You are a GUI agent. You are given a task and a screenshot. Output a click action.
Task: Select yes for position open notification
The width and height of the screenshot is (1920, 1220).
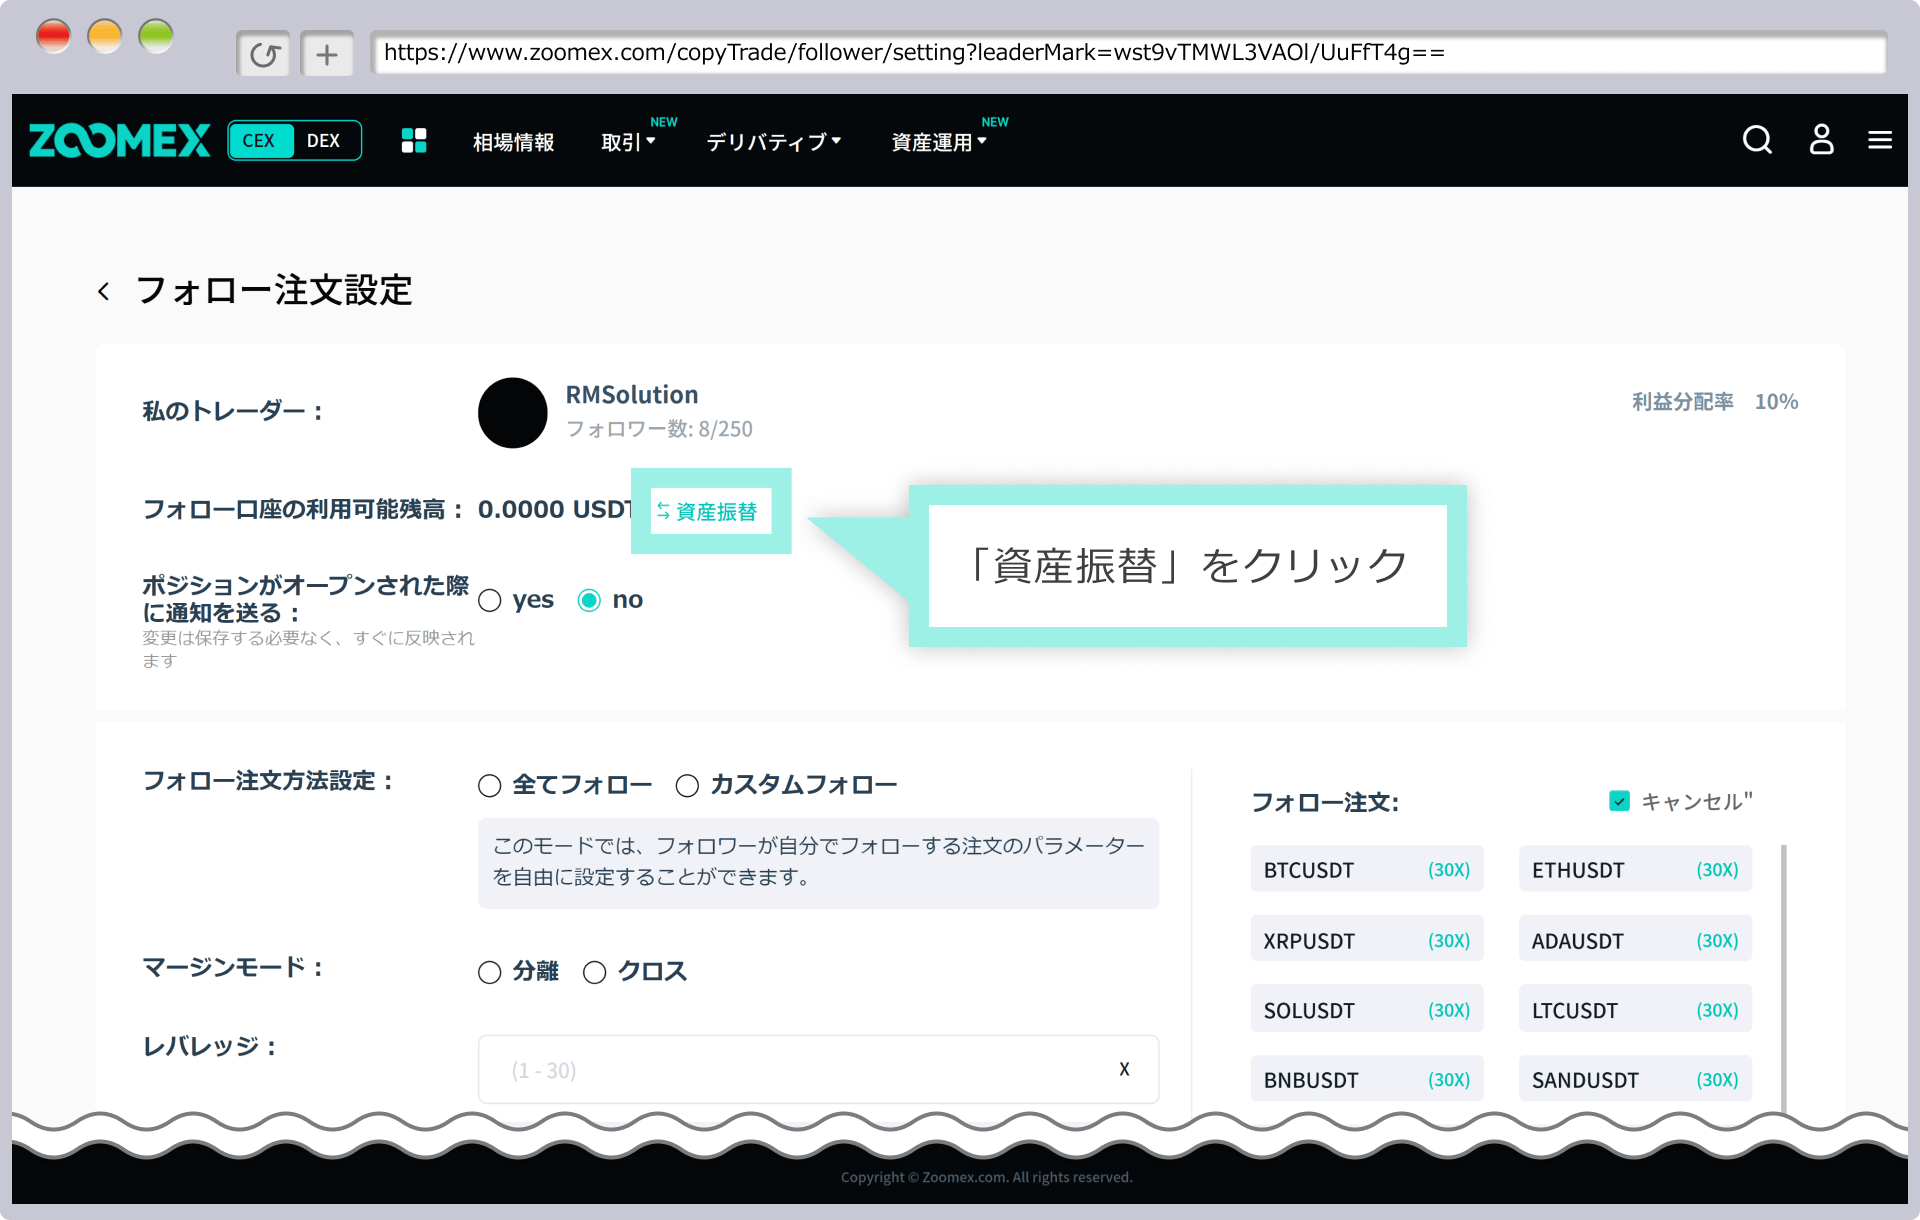tap(490, 601)
